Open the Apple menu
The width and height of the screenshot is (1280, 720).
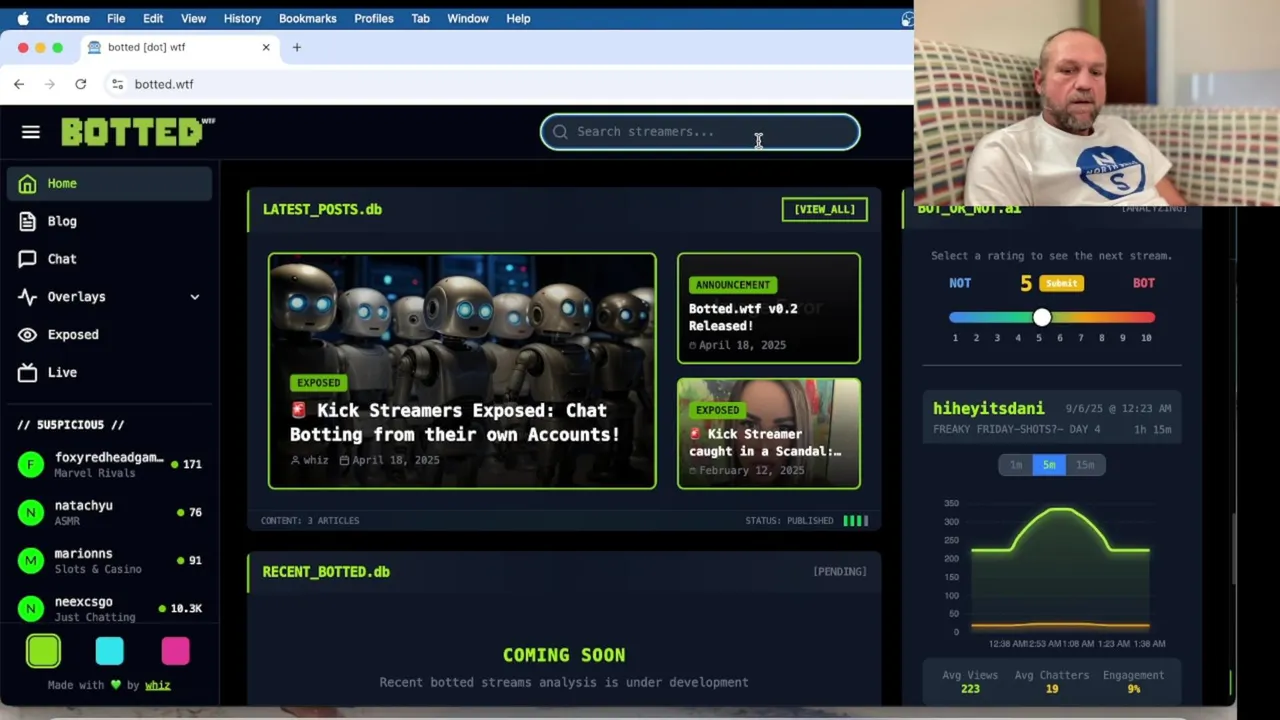(x=23, y=18)
